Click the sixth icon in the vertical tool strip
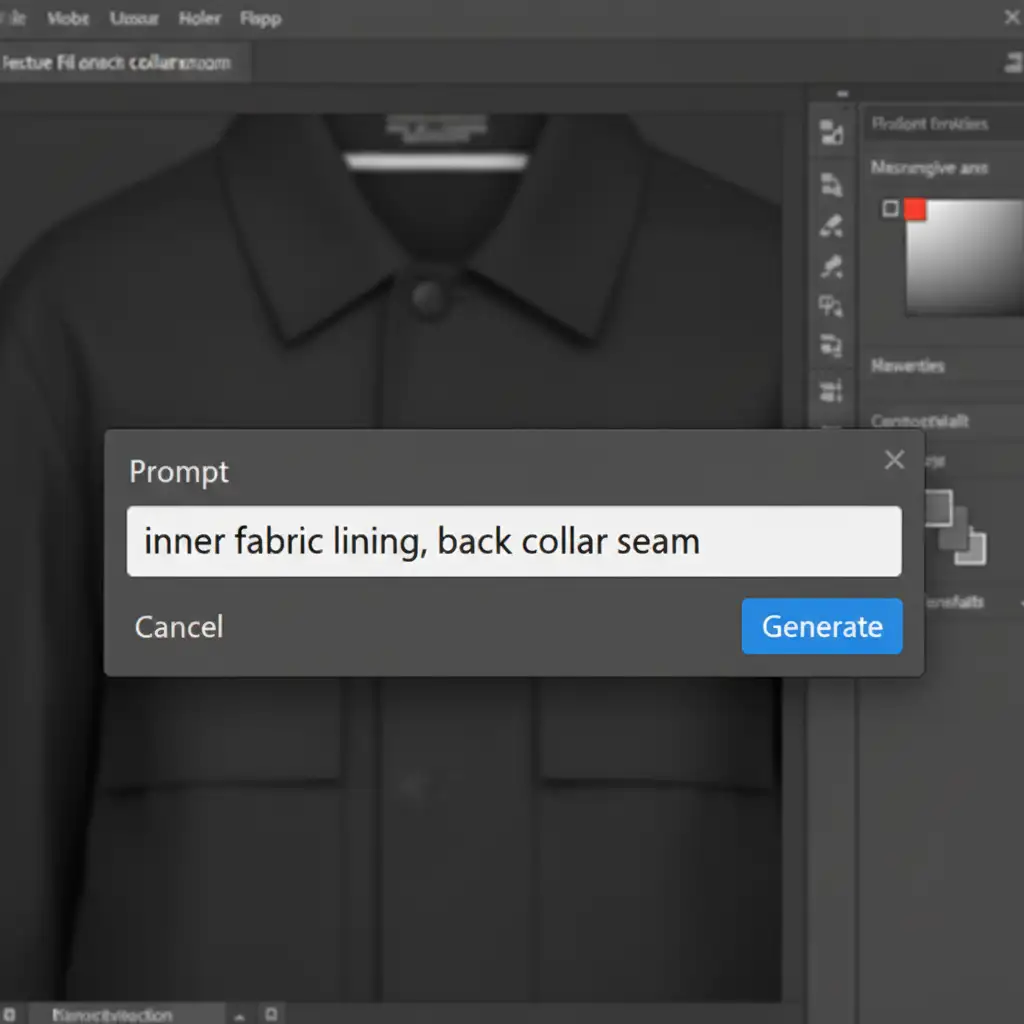 (831, 347)
